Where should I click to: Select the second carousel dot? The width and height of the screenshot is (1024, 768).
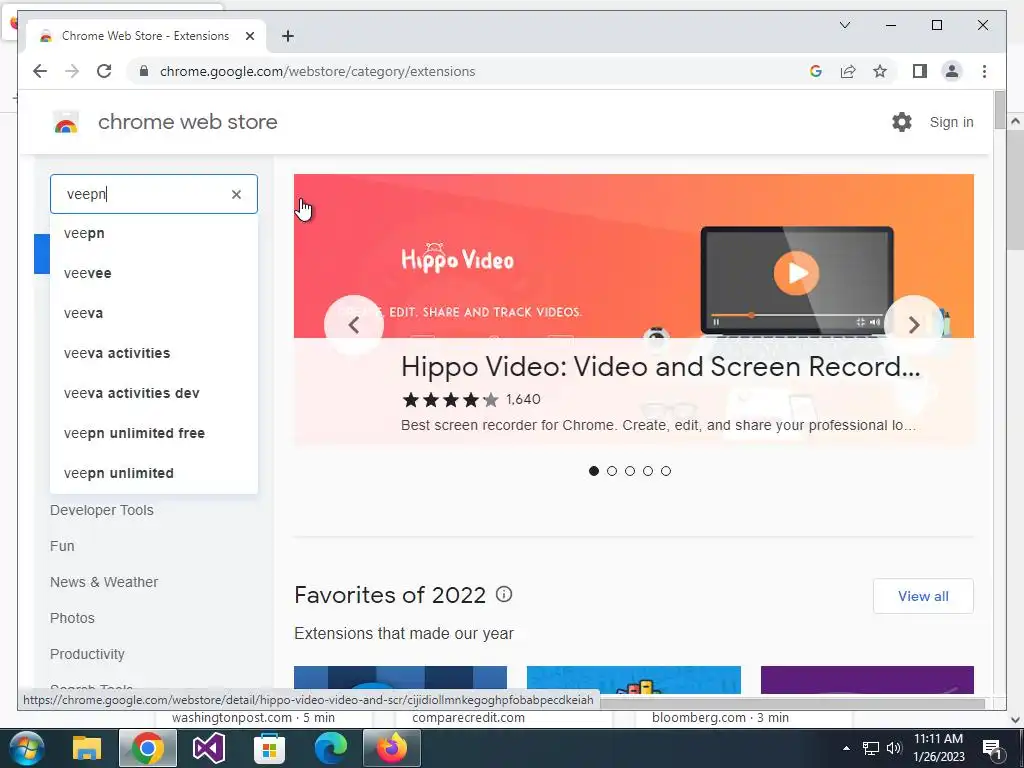pyautogui.click(x=612, y=471)
